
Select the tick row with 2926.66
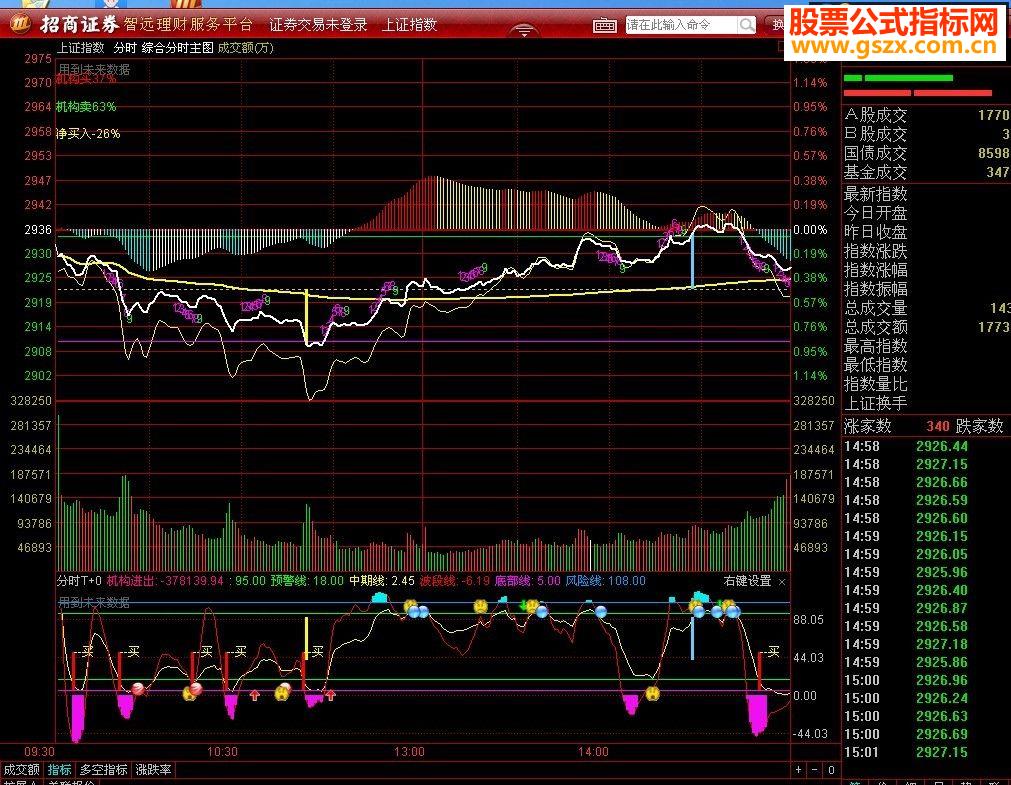(926, 482)
